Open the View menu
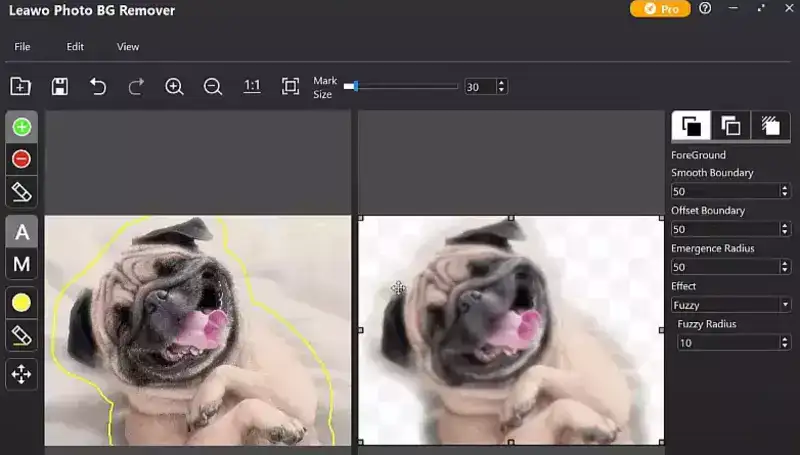This screenshot has height=455, width=800. click(128, 46)
